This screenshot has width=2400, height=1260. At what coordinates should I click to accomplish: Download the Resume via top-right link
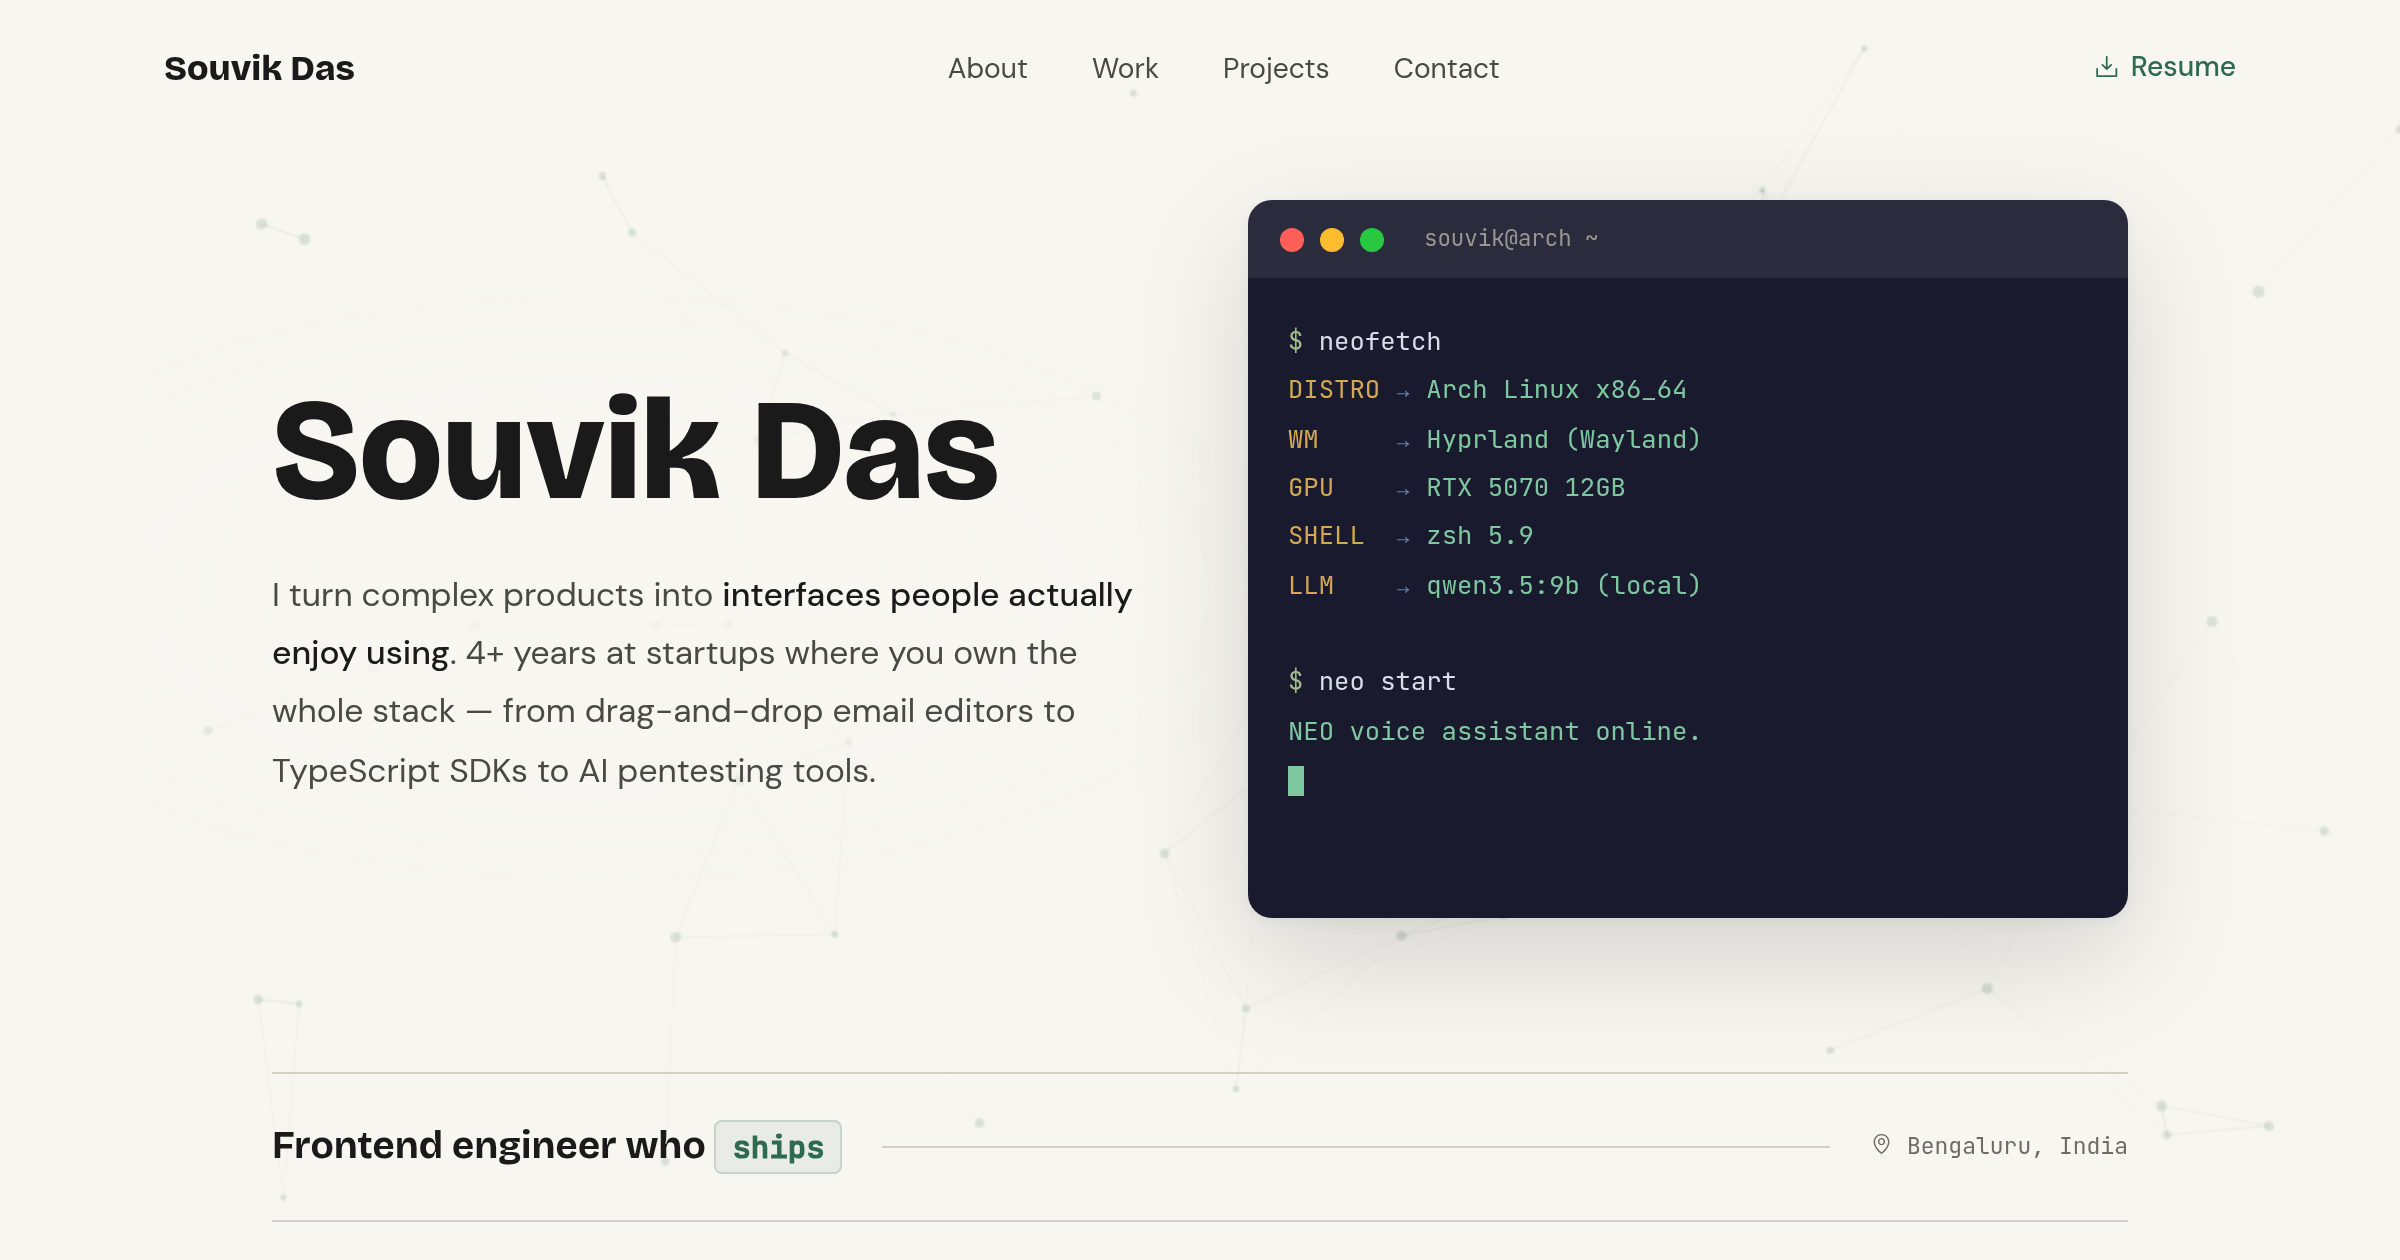pyautogui.click(x=2165, y=67)
